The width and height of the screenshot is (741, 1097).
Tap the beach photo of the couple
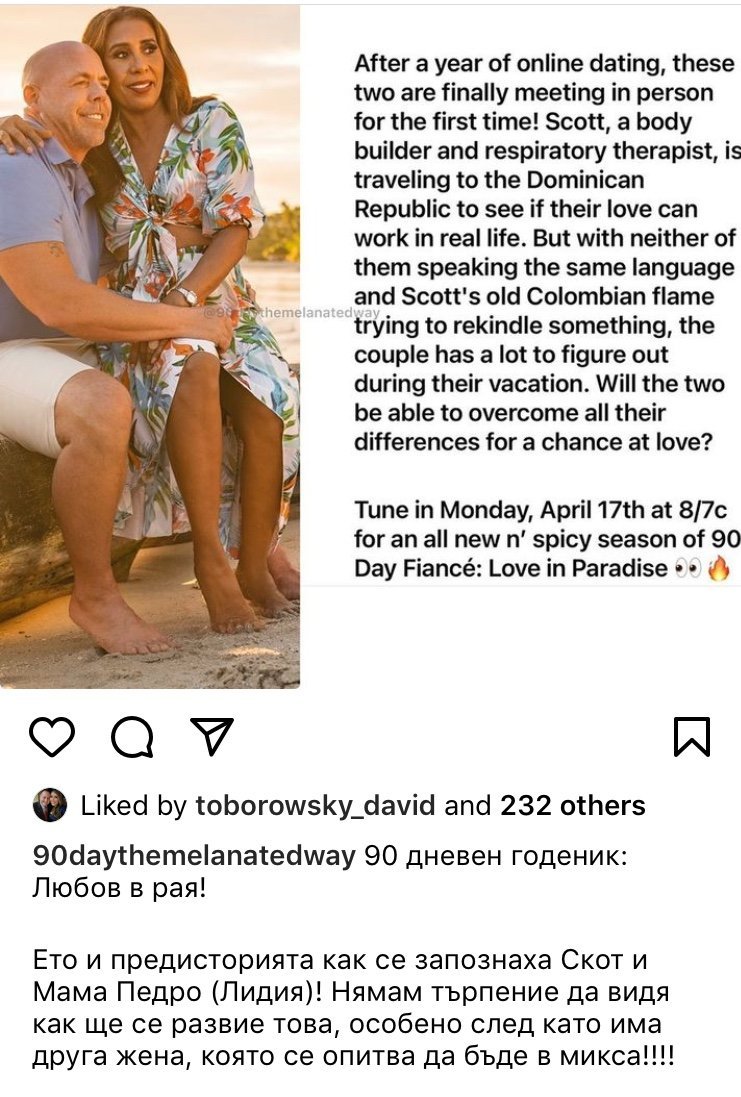150,450
